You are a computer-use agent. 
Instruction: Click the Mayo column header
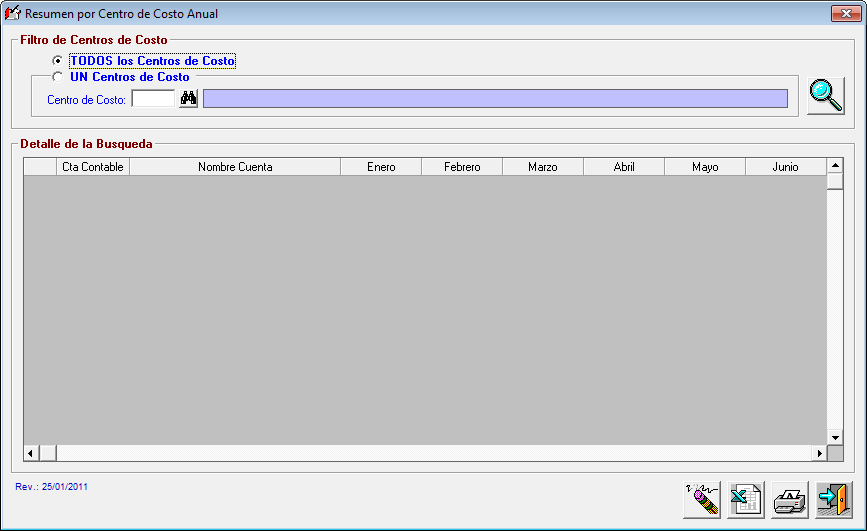tap(705, 166)
